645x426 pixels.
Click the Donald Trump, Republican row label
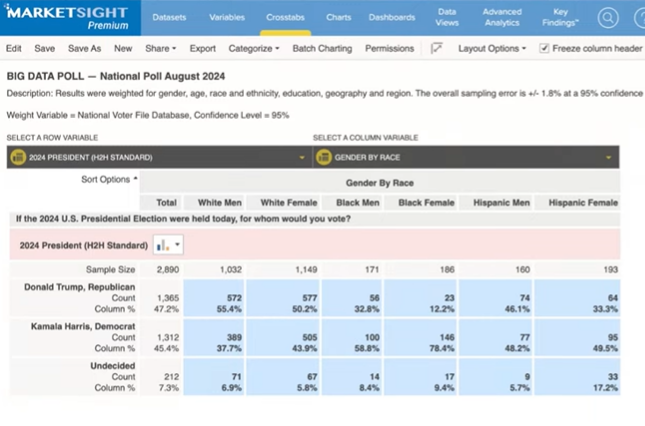79,287
